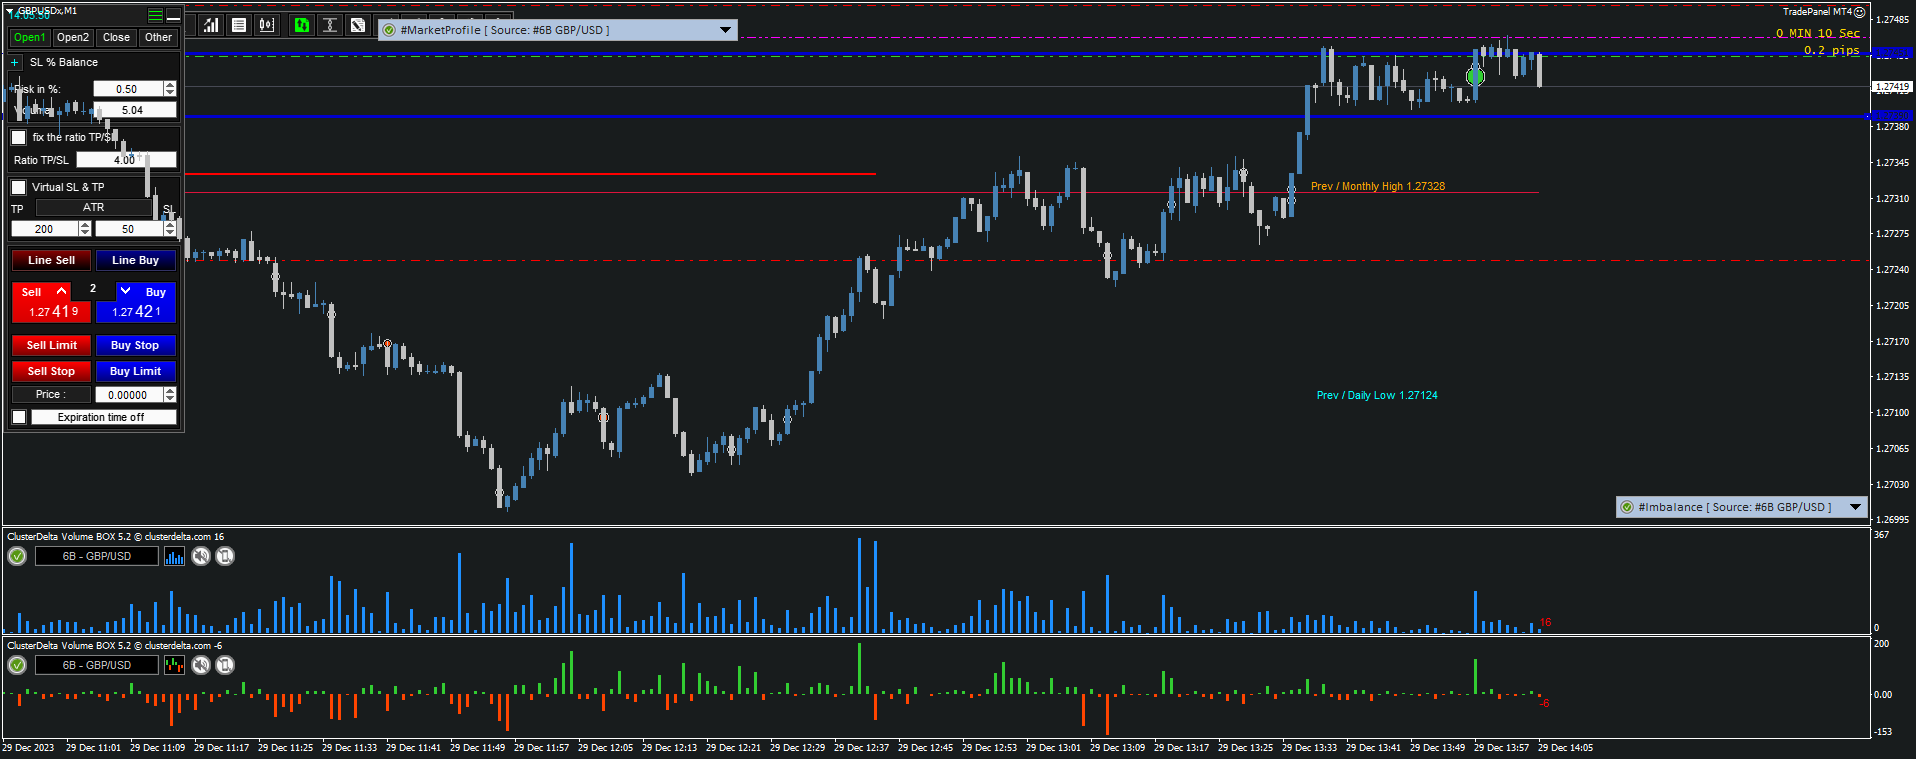Open the trade panel green menu icon
The height and width of the screenshot is (759, 1916).
155,15
